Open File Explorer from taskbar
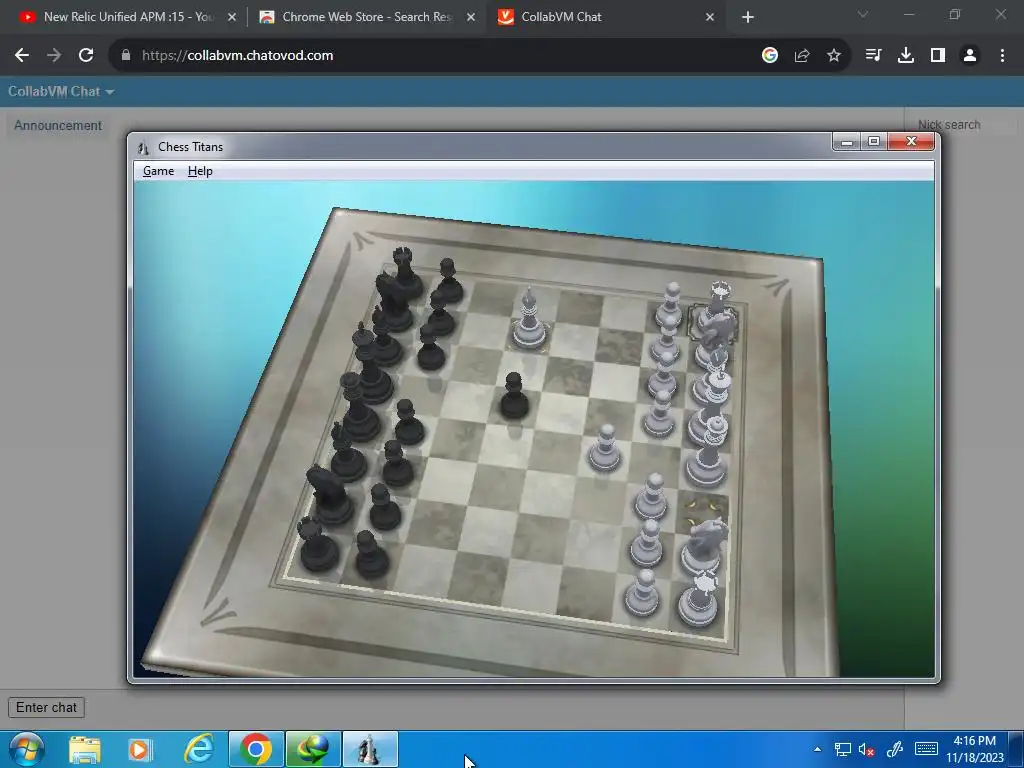This screenshot has height=768, width=1024. coord(85,750)
